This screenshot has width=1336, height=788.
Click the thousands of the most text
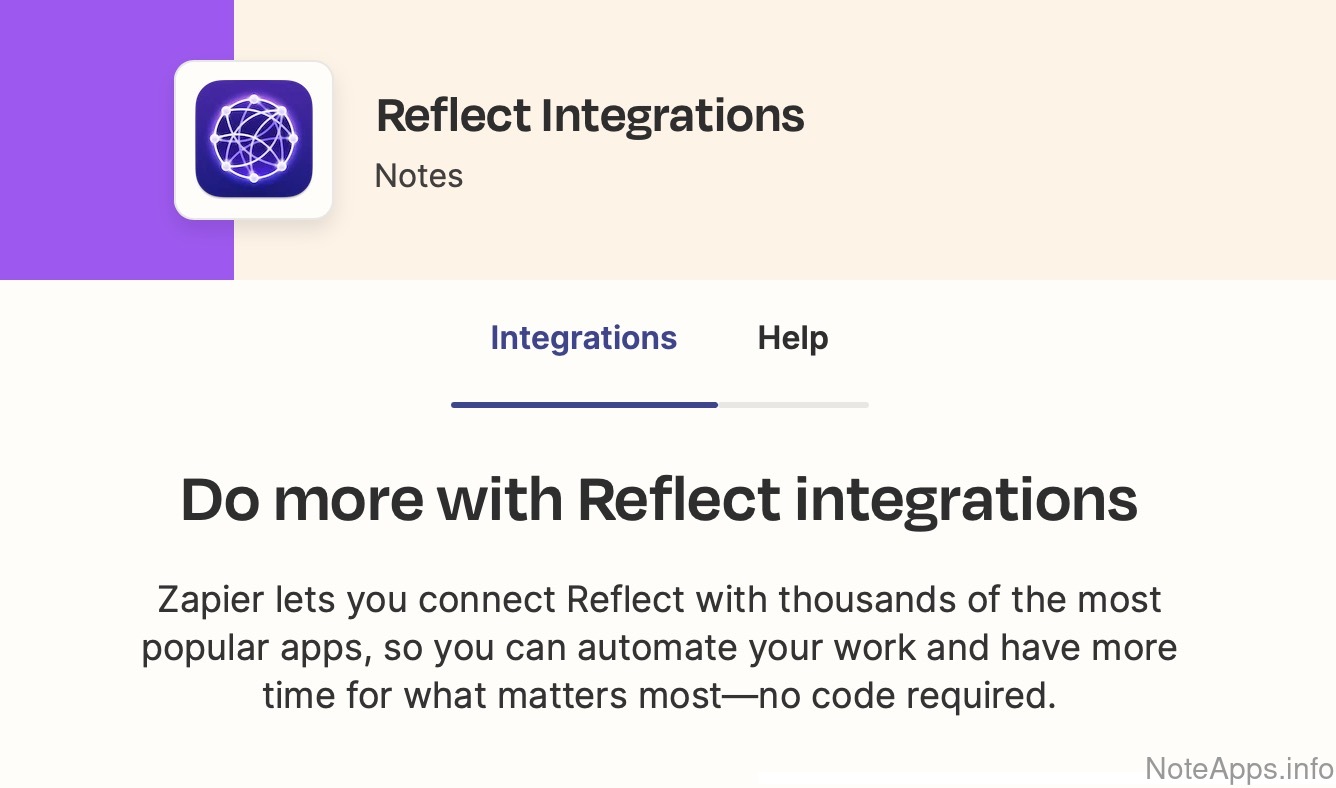coord(970,600)
